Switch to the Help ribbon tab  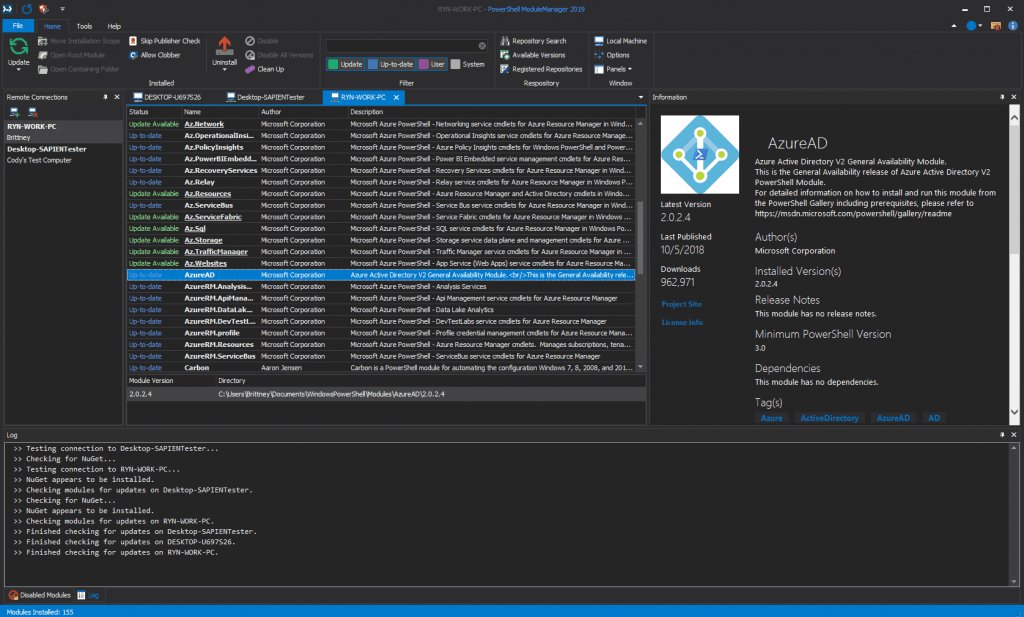point(114,26)
